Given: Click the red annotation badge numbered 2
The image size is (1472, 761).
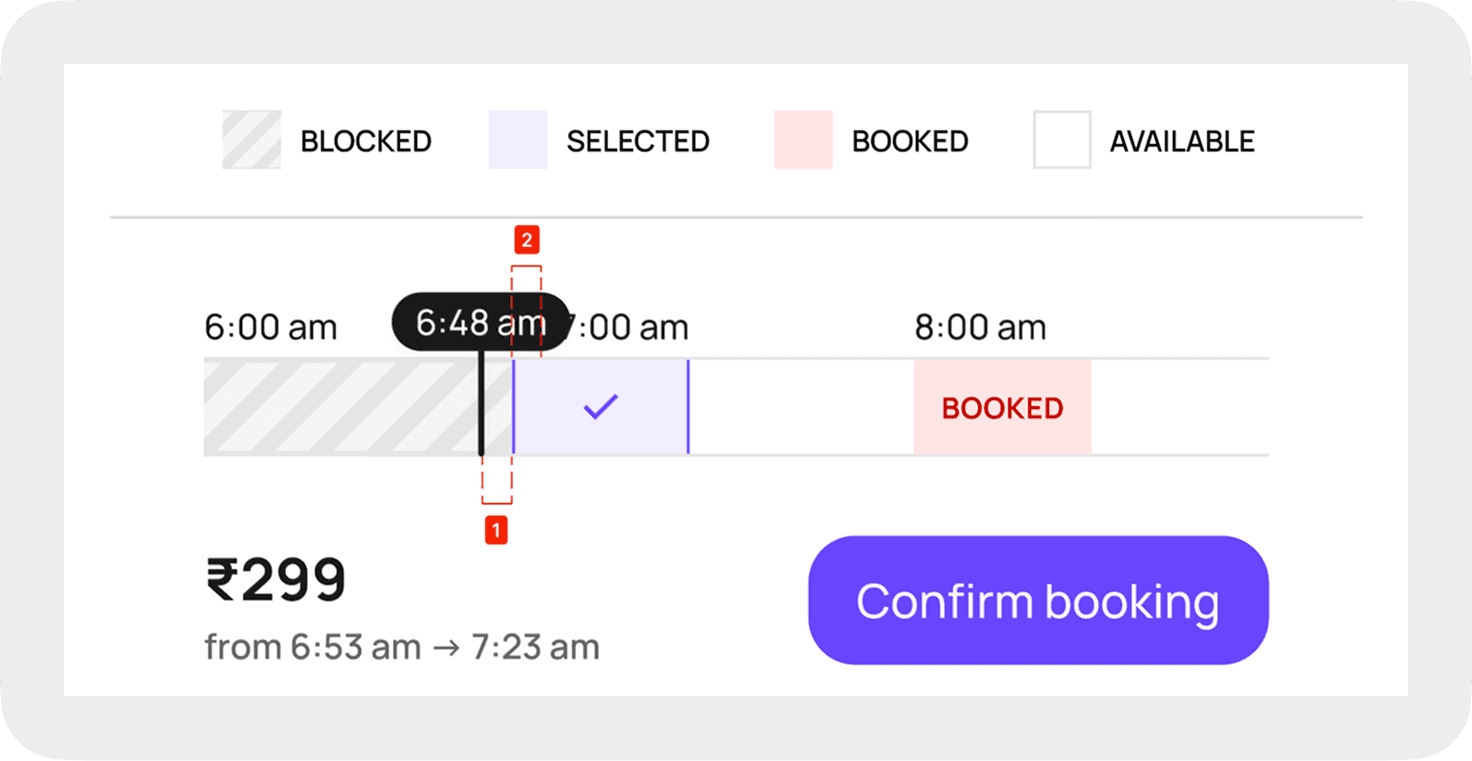Looking at the screenshot, I should click(526, 240).
